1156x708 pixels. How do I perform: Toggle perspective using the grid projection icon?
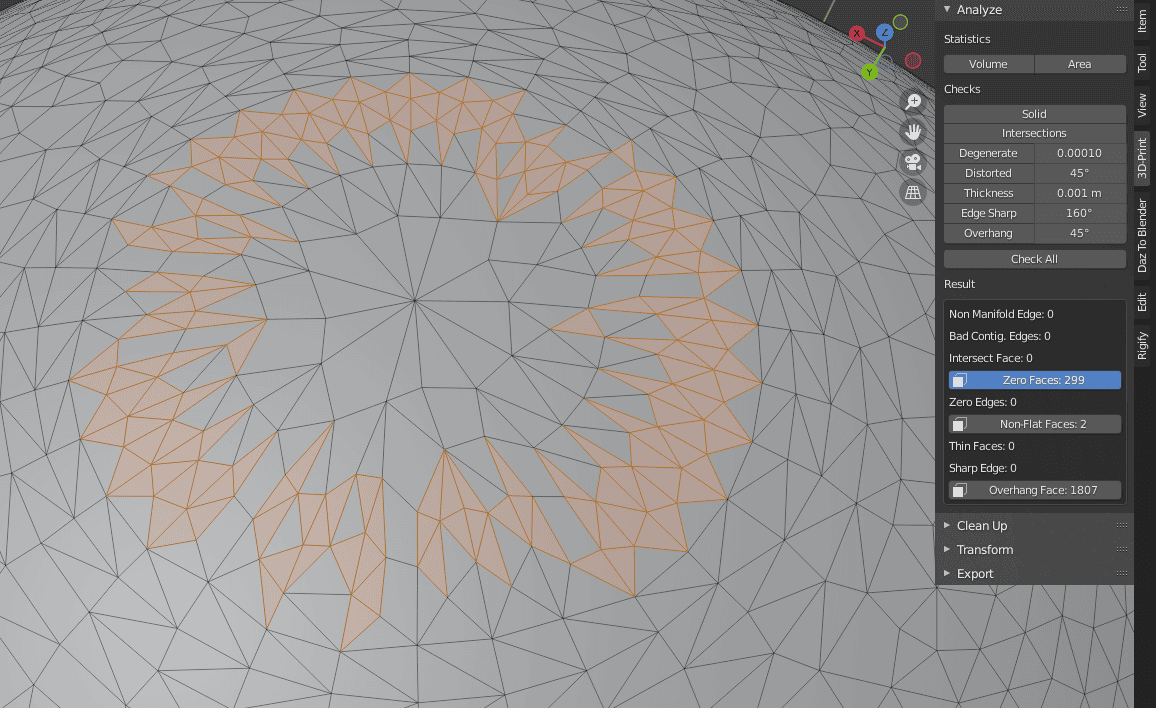coord(913,191)
